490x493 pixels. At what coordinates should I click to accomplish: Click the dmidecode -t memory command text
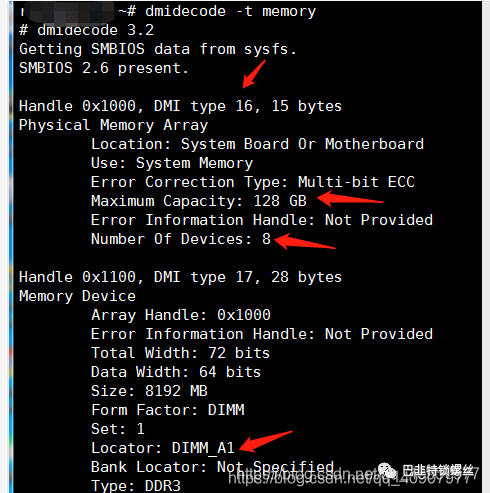pos(230,12)
